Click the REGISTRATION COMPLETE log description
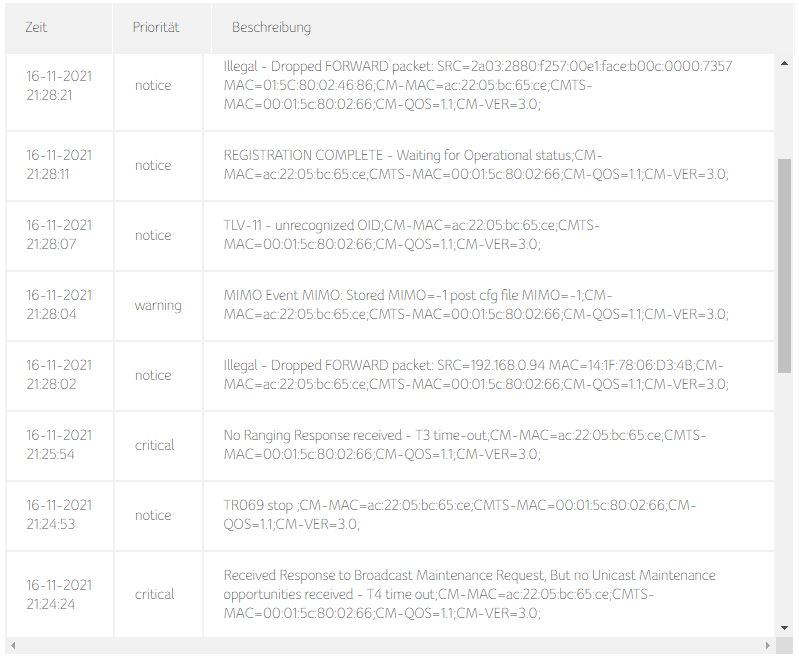The height and width of the screenshot is (661, 799). click(x=476, y=165)
